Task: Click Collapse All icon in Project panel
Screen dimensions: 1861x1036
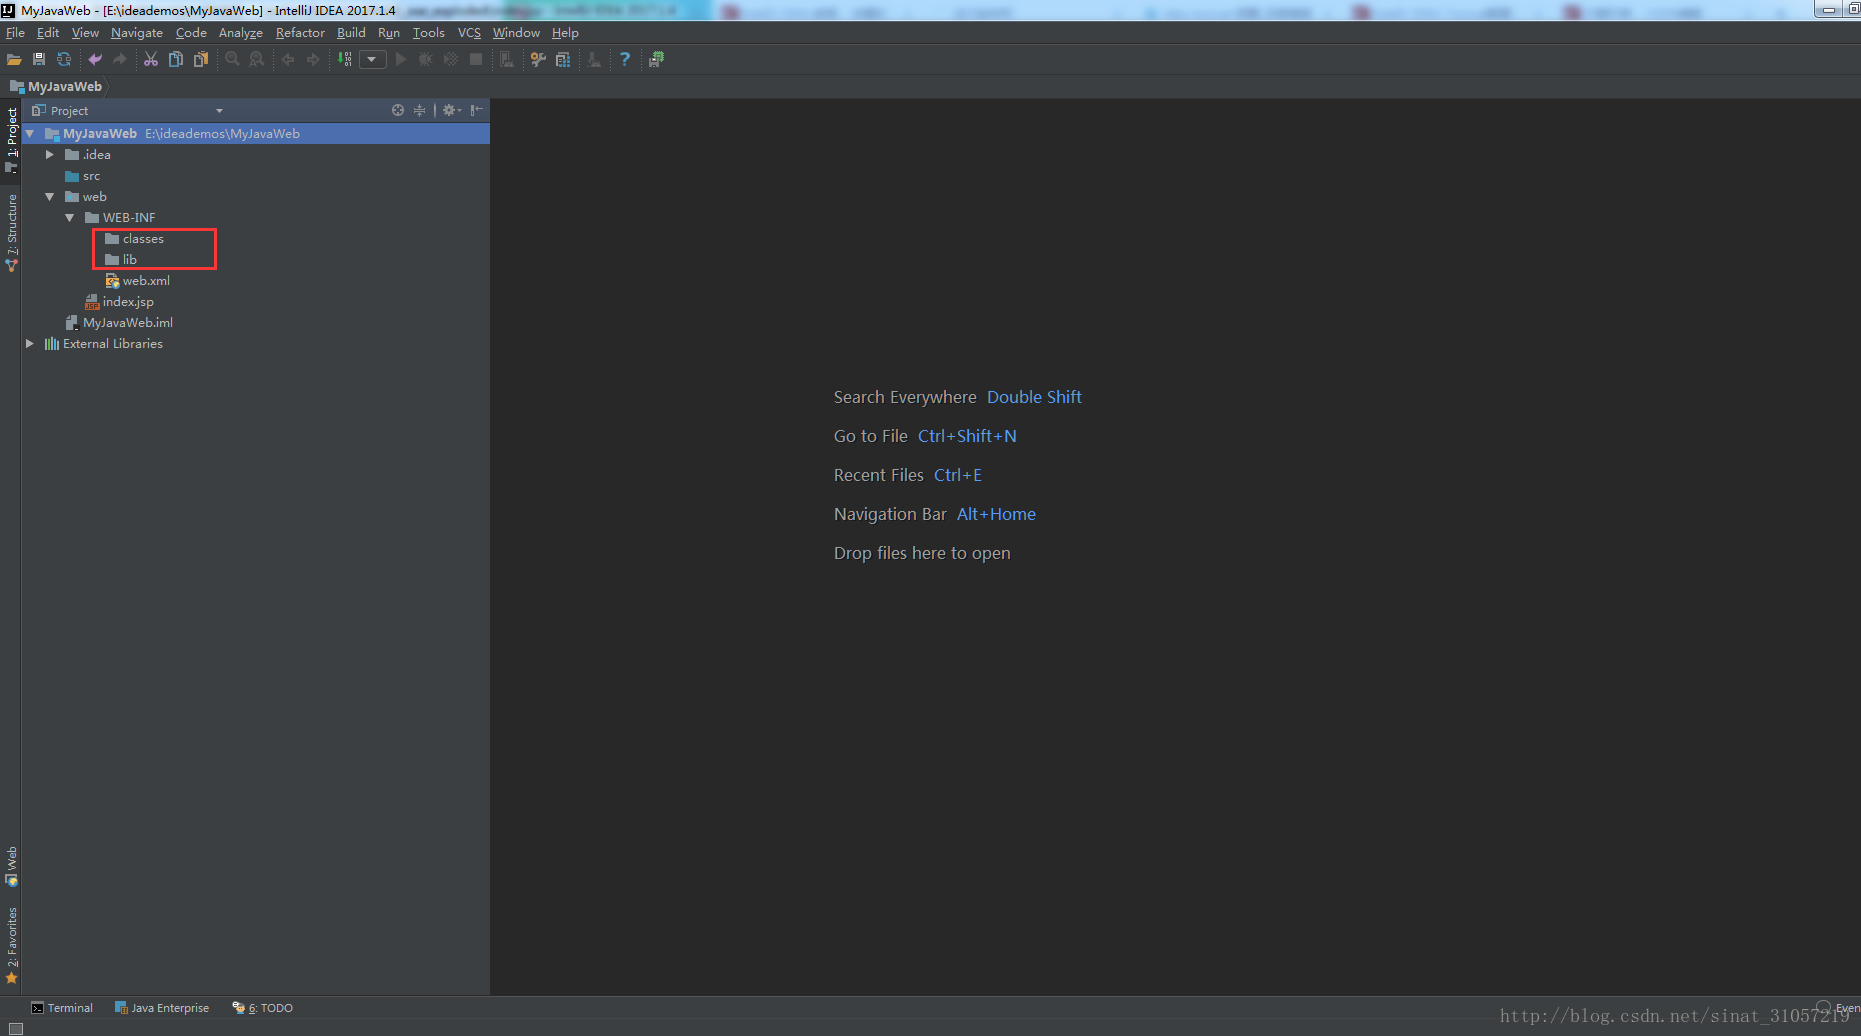Action: [420, 110]
